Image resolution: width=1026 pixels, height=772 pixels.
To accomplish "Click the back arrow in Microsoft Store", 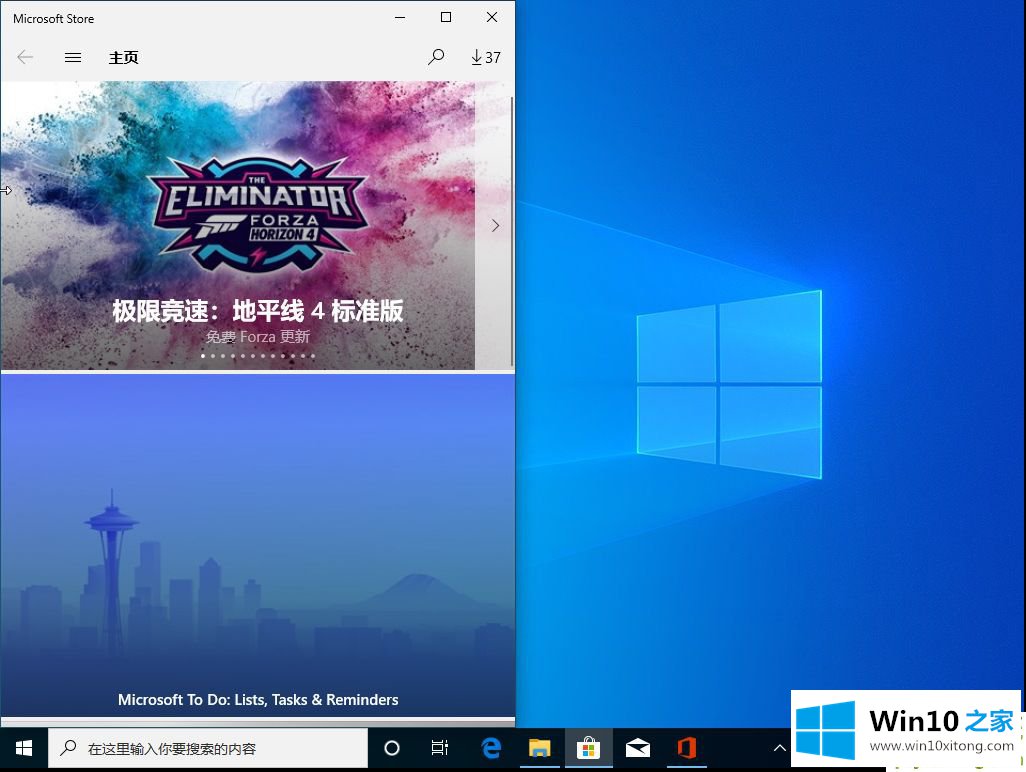I will pyautogui.click(x=26, y=58).
